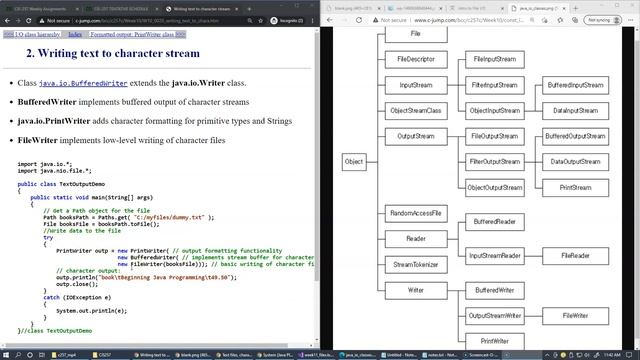Click Edge Not syncing profile button
The height and width of the screenshot is (360, 640).
click(x=602, y=20)
